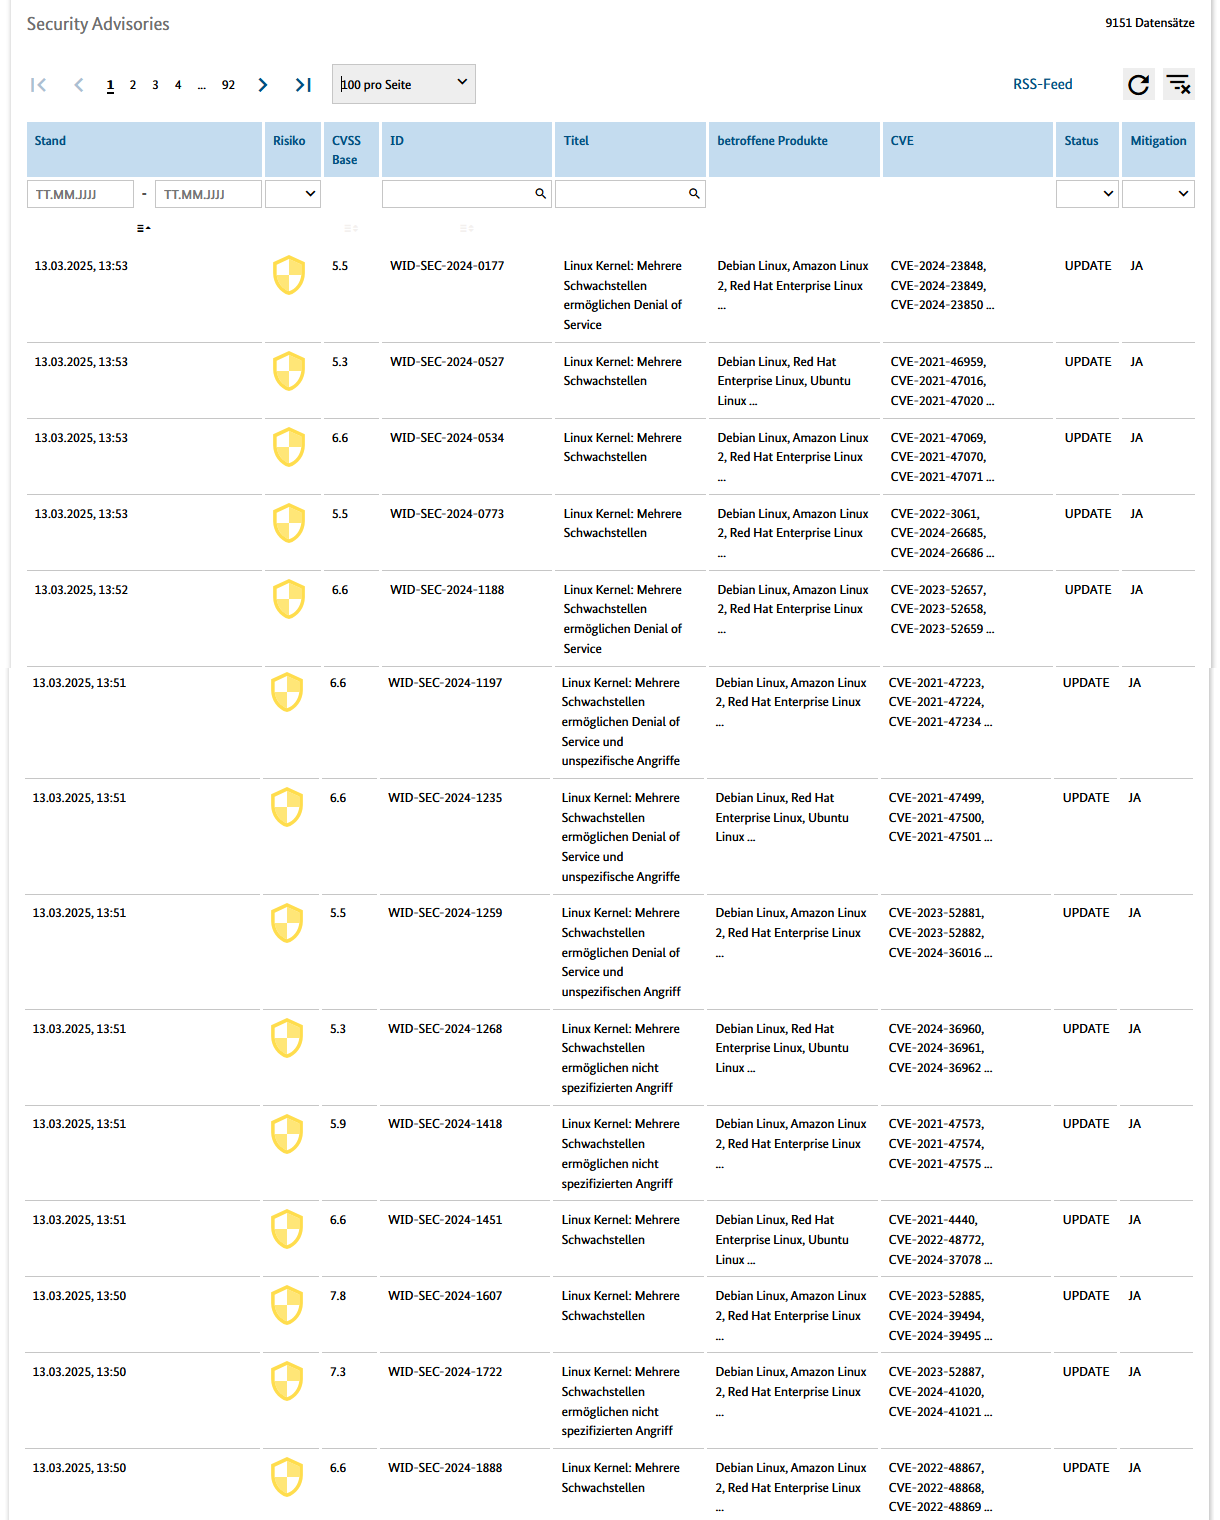1220x1520 pixels.
Task: Click the Mitigation column header
Action: pyautogui.click(x=1158, y=150)
